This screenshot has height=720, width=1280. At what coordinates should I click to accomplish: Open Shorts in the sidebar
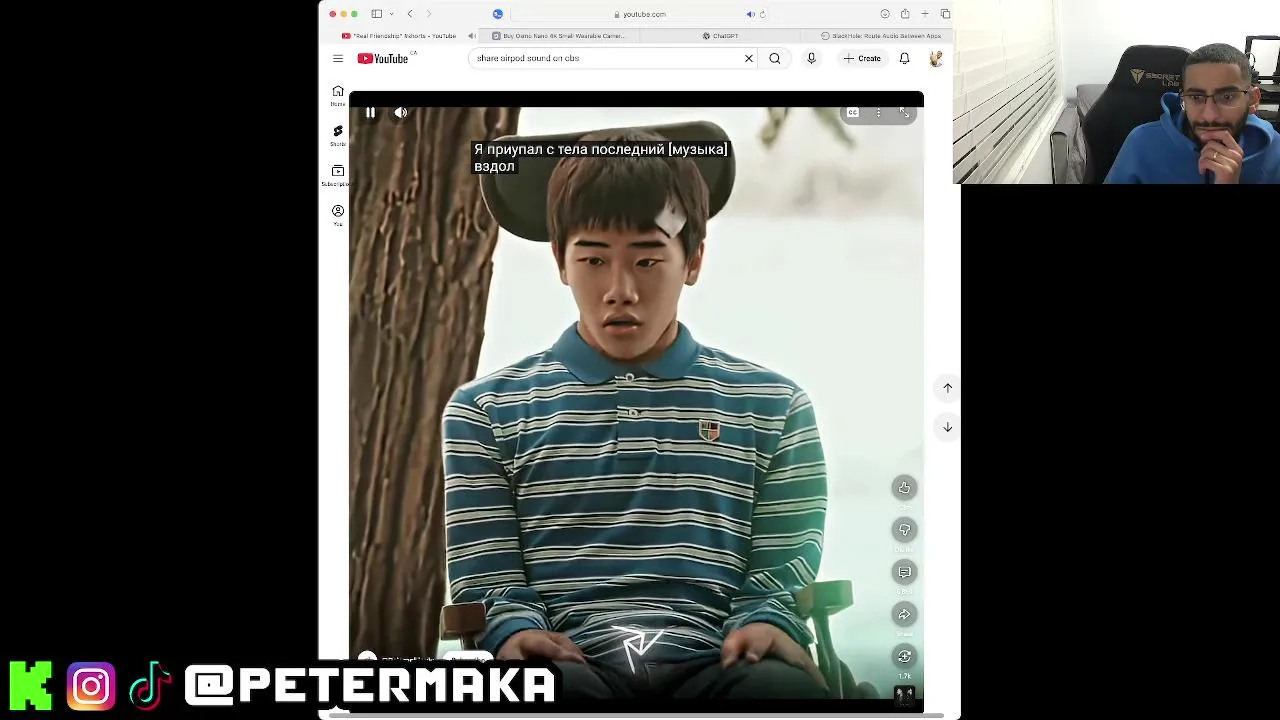click(x=338, y=135)
